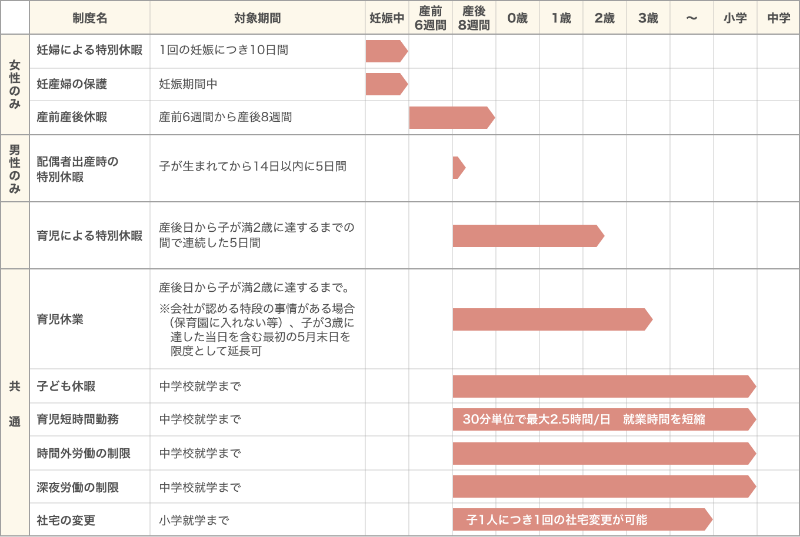800x537 pixels.
Task: Select 子ども休暇 row name
Action: click(66, 386)
